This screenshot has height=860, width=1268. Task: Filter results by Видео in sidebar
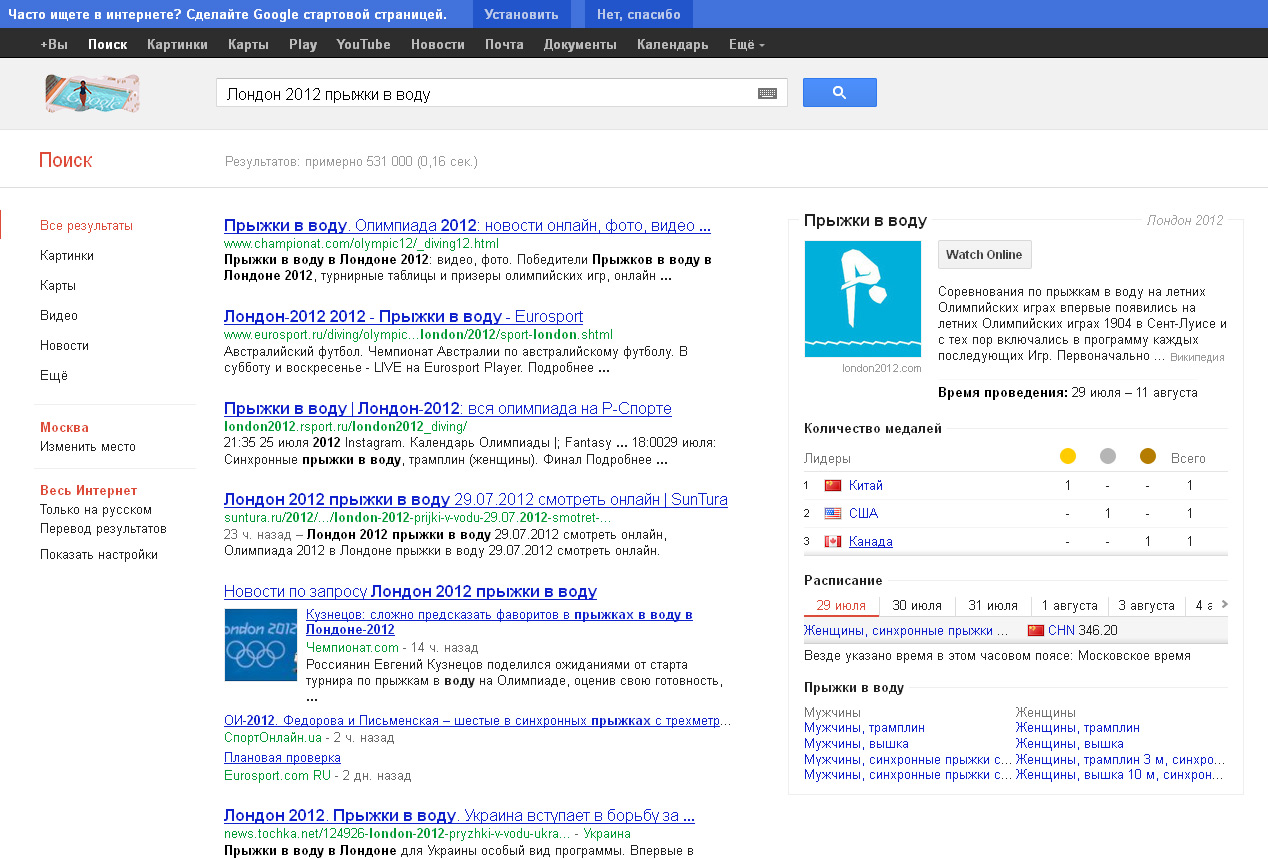[x=59, y=316]
